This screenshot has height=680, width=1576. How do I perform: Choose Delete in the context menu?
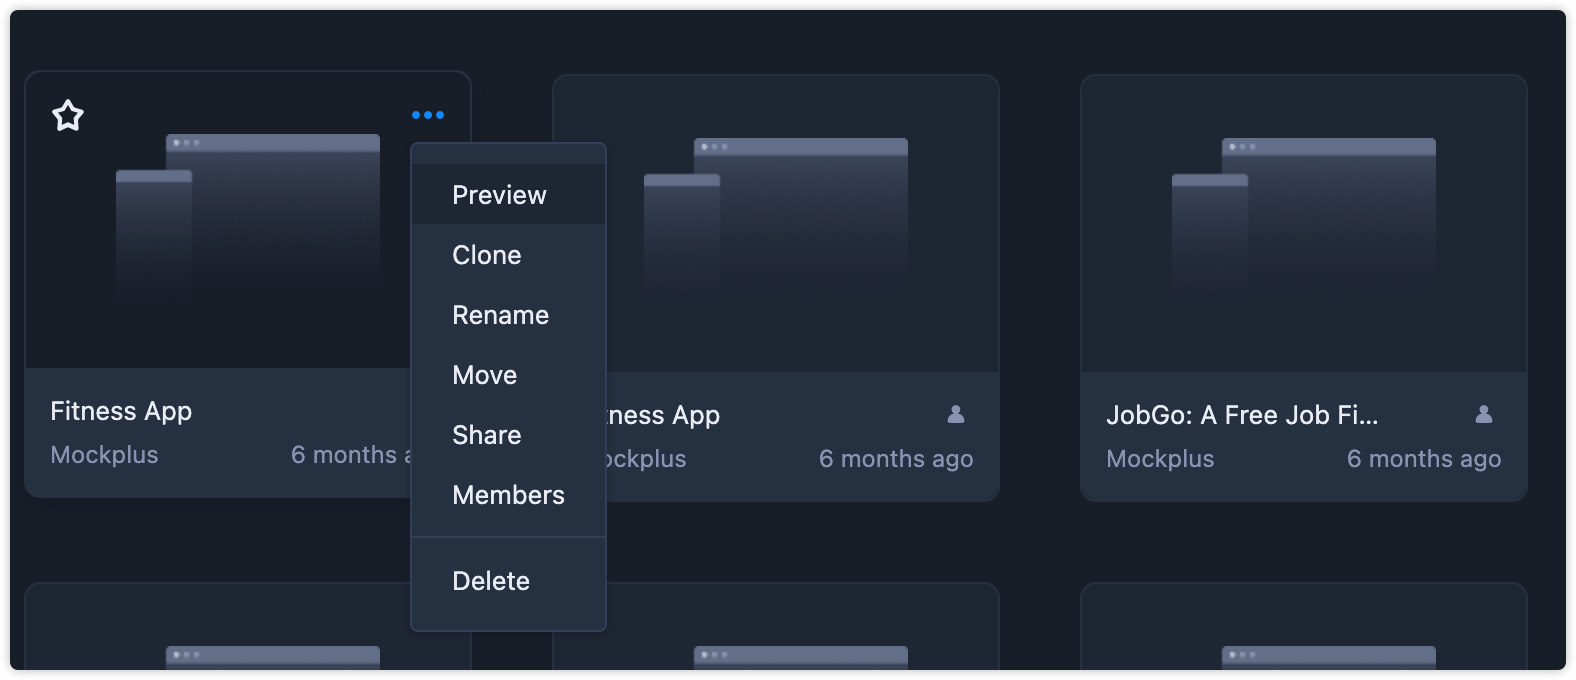pyautogui.click(x=508, y=581)
